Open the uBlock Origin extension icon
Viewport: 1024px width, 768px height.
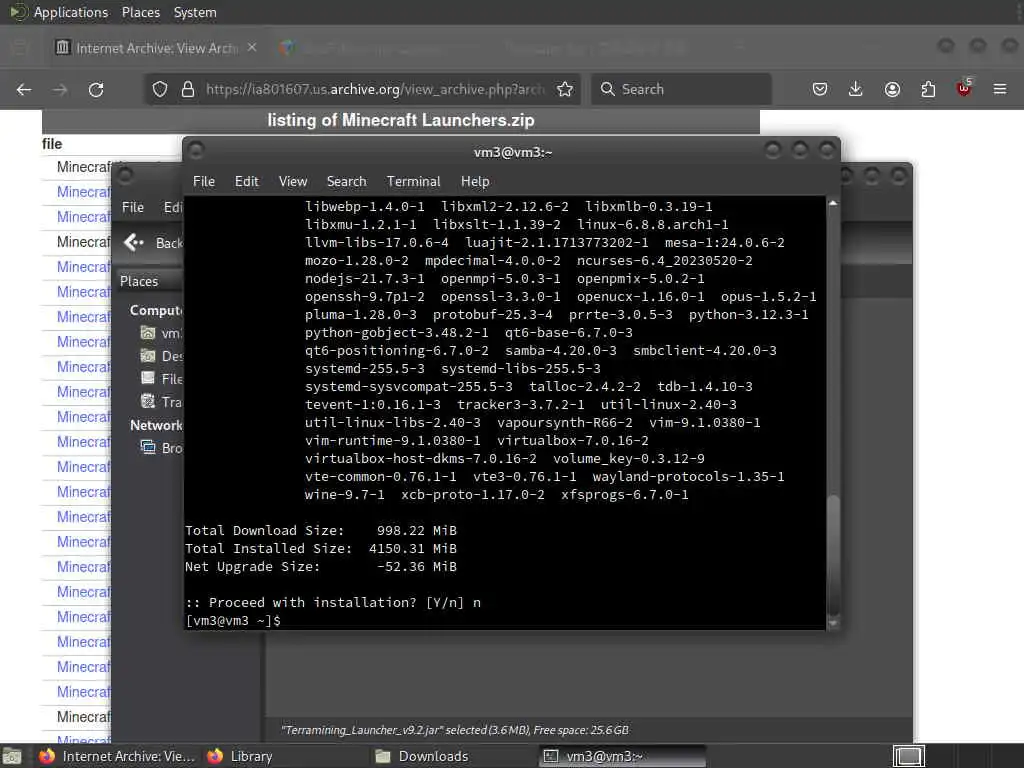(964, 88)
